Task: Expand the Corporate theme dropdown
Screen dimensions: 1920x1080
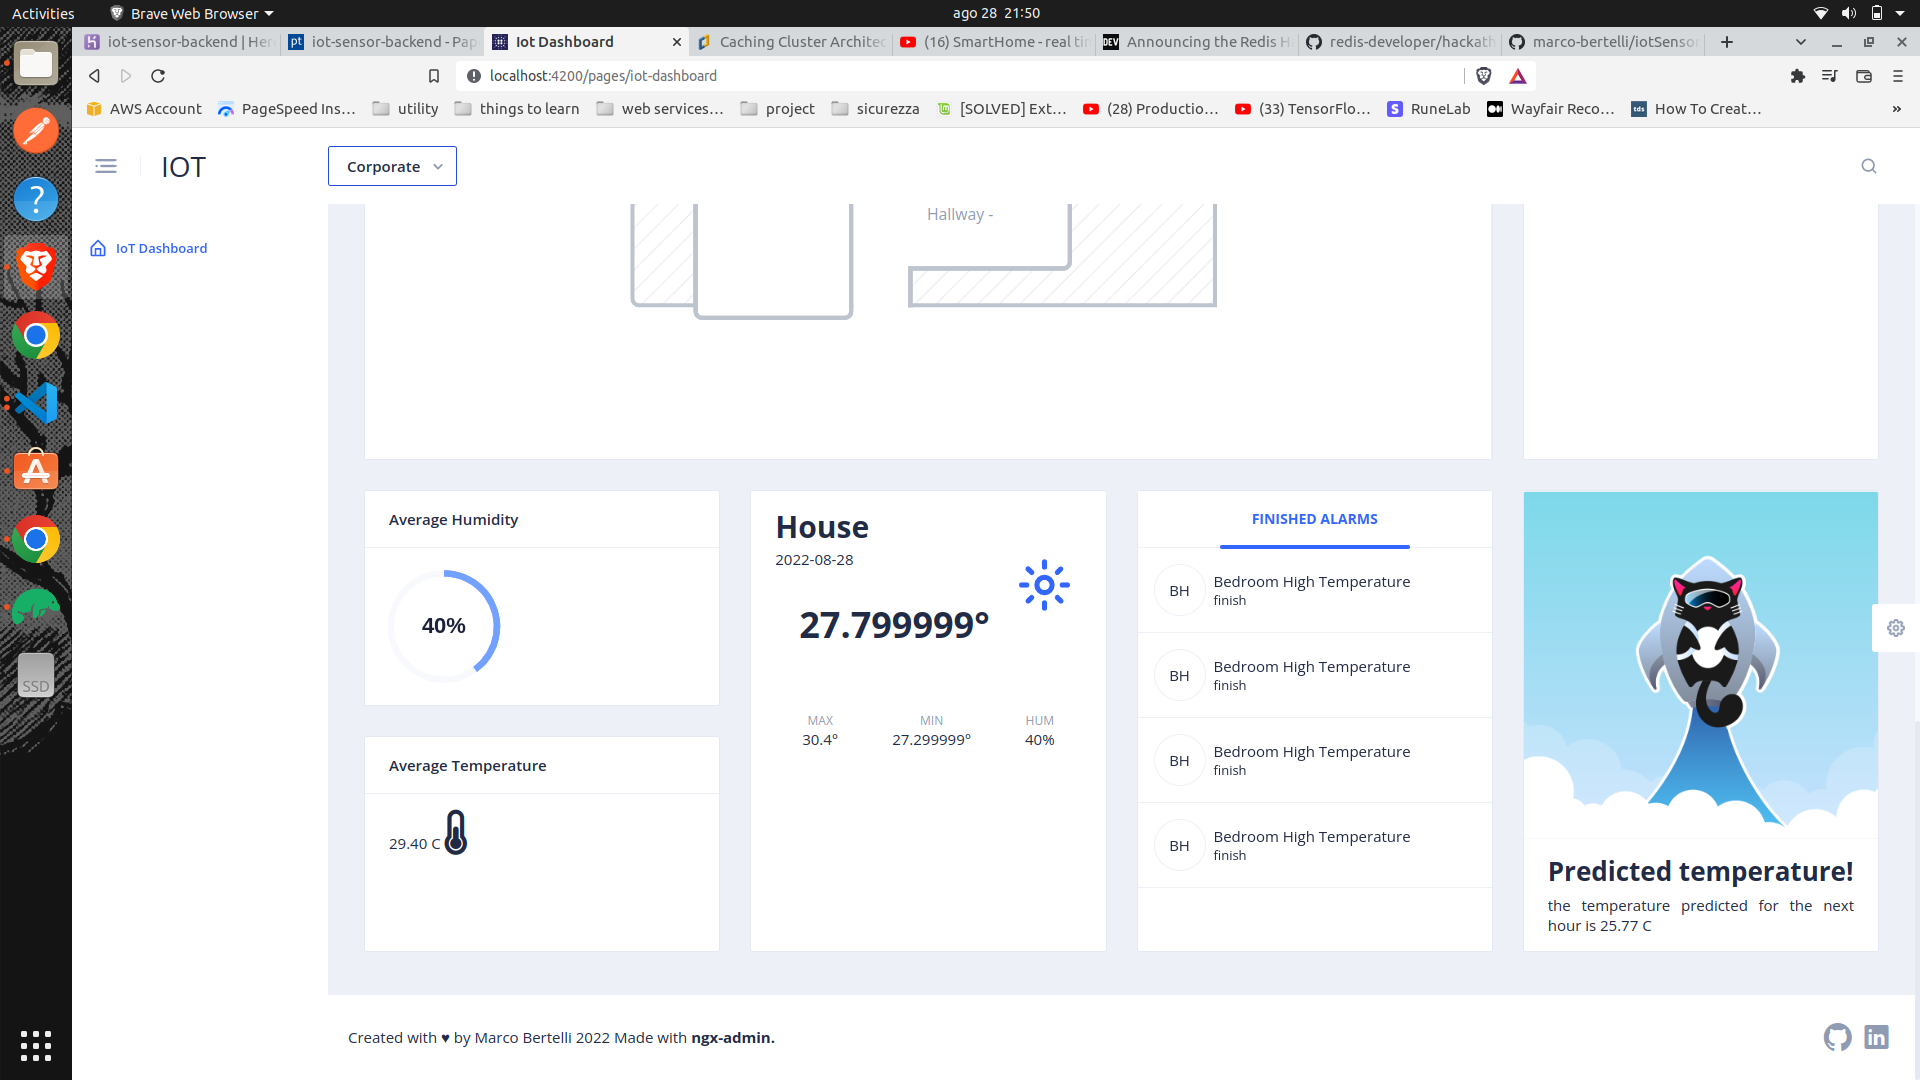Action: click(x=392, y=166)
